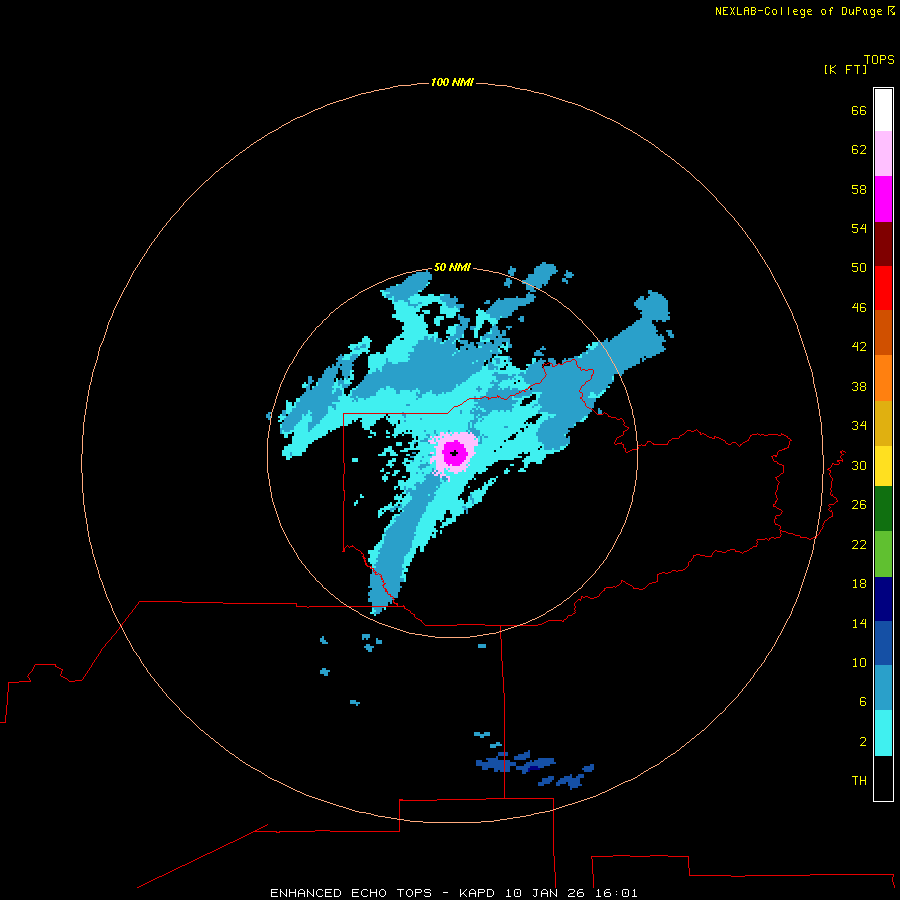The width and height of the screenshot is (900, 900).
Task: Click the yellow swatch near 30
Action: coord(883,466)
